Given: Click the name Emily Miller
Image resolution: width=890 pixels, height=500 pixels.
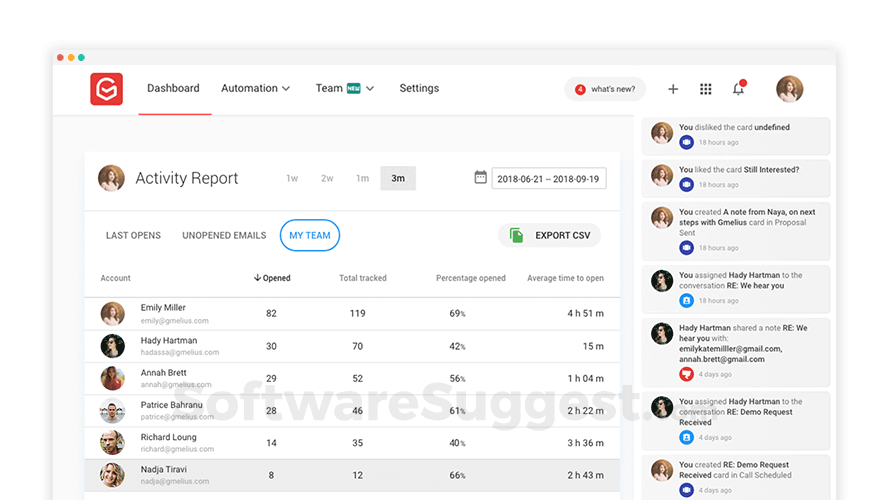Looking at the screenshot, I should pos(163,308).
